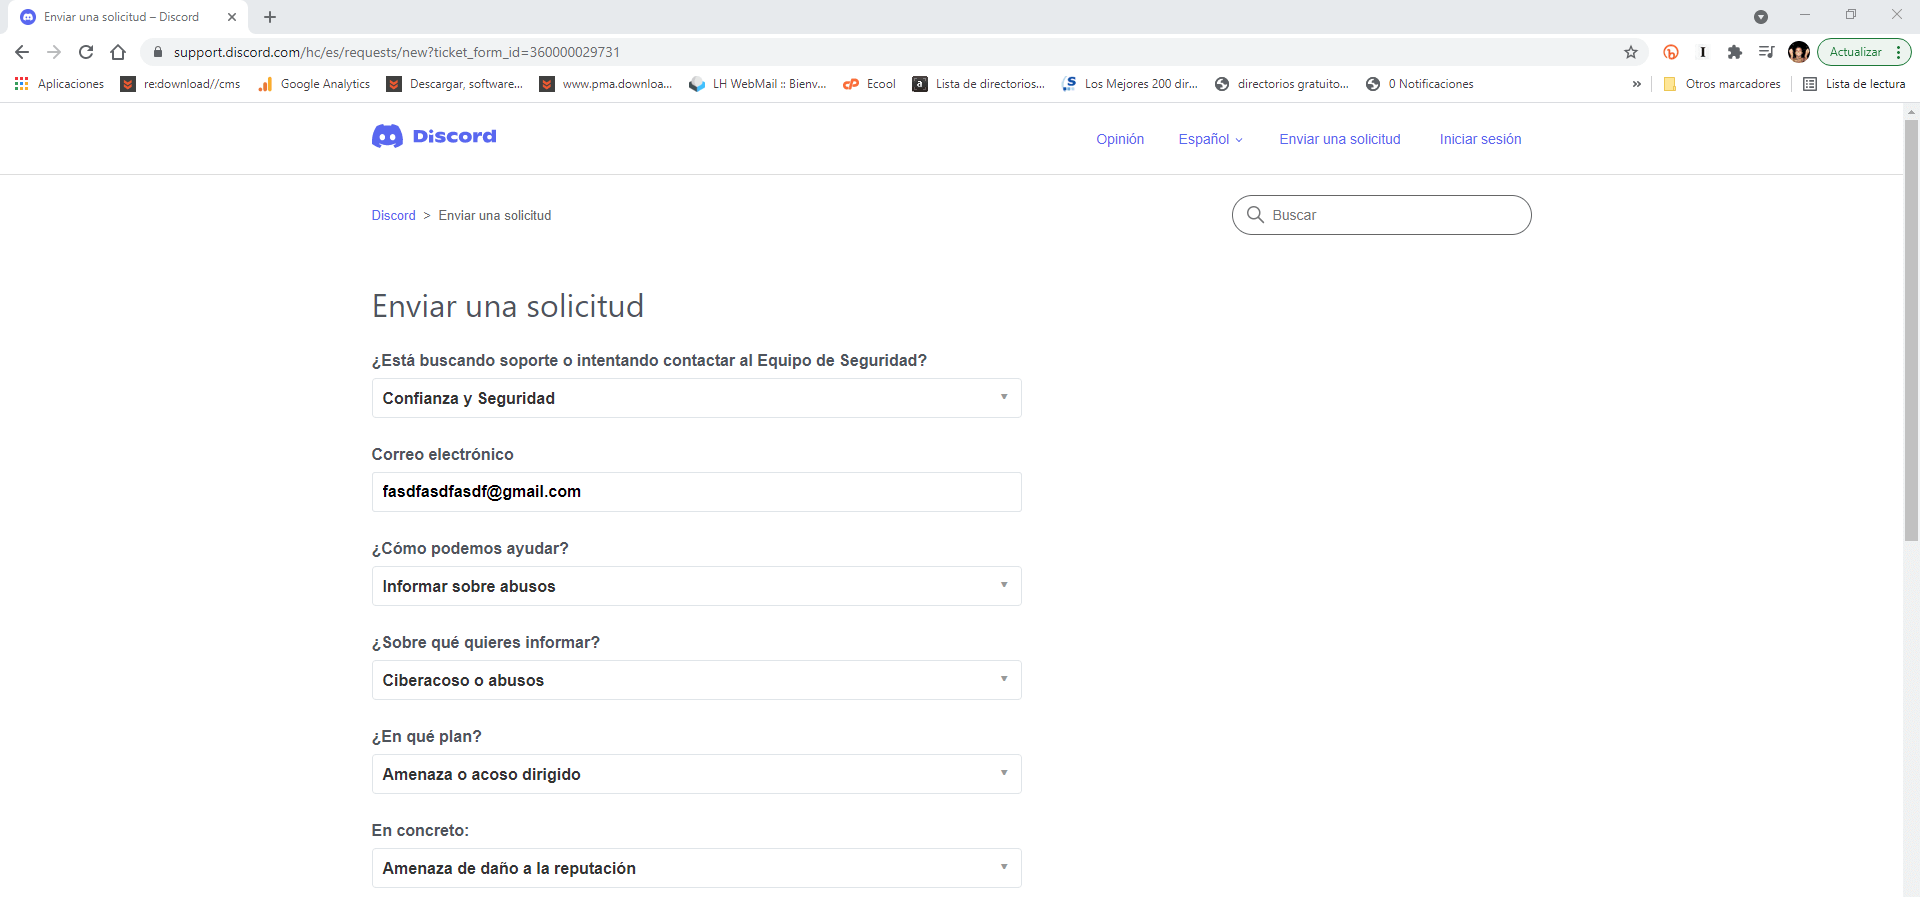The height and width of the screenshot is (897, 1920).
Task: Click the Discord breadcrumb link
Action: 393,215
